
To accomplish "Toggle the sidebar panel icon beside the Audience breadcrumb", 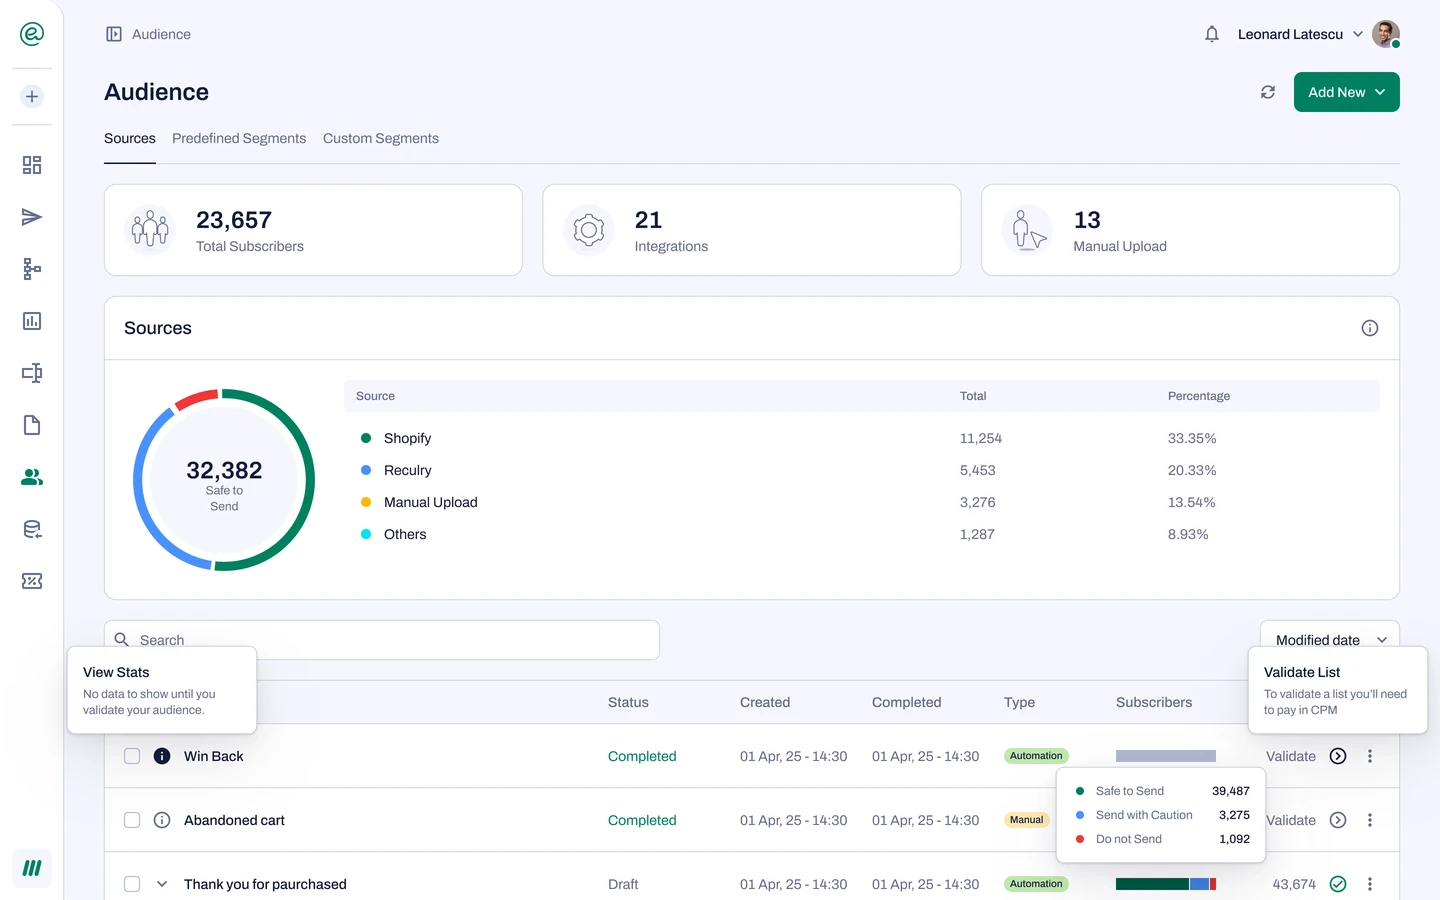I will click(x=114, y=34).
